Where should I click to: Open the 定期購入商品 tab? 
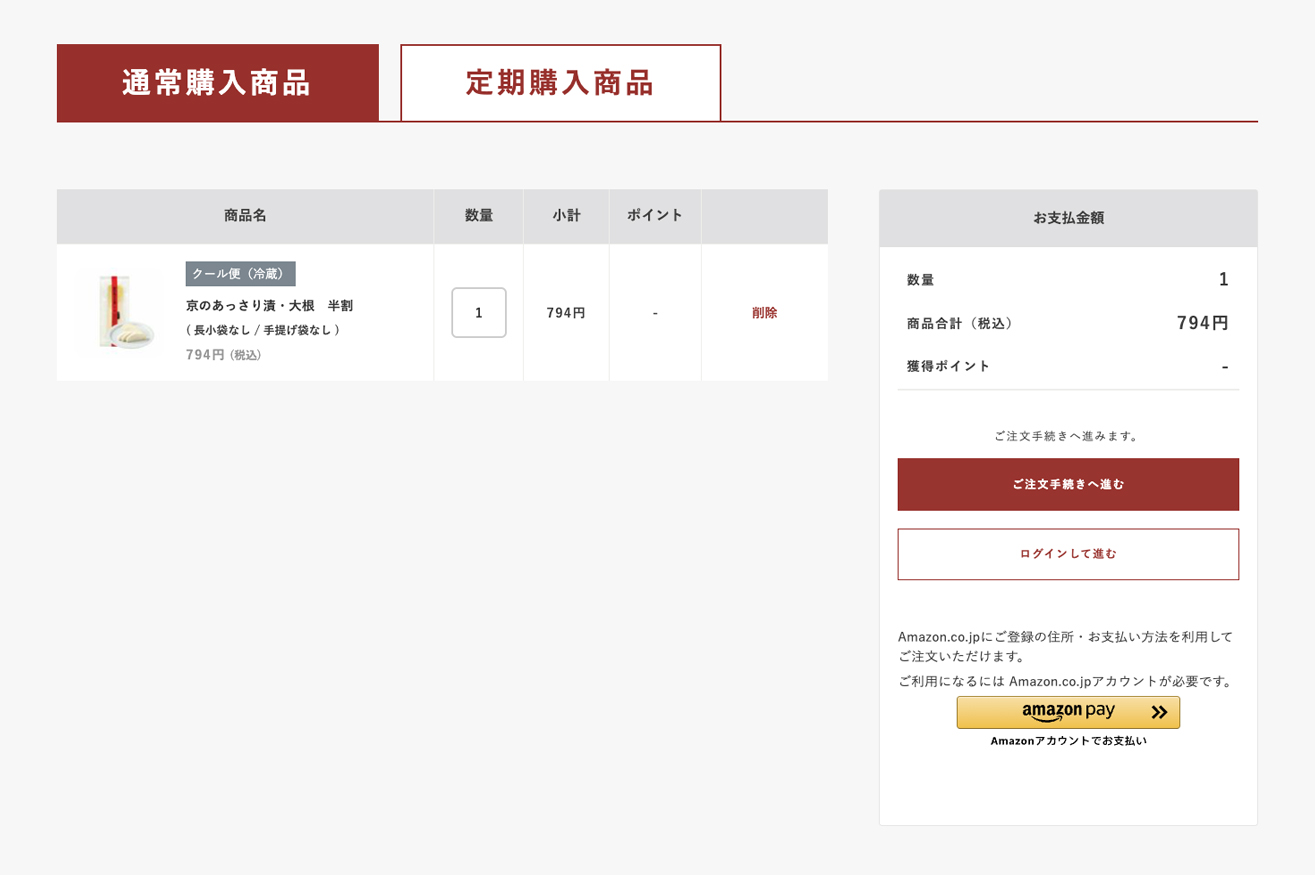coord(560,83)
